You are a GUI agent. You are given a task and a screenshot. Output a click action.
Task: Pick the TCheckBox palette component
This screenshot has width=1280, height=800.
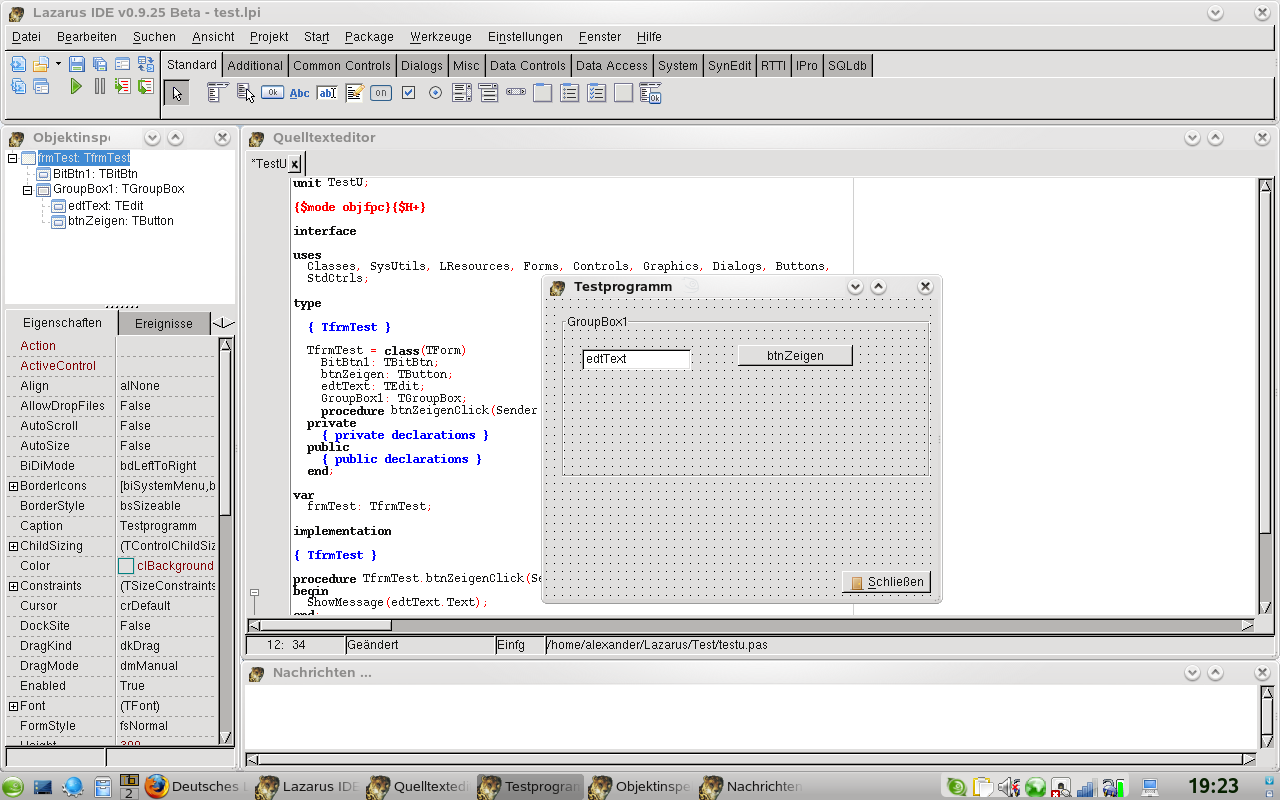408,93
